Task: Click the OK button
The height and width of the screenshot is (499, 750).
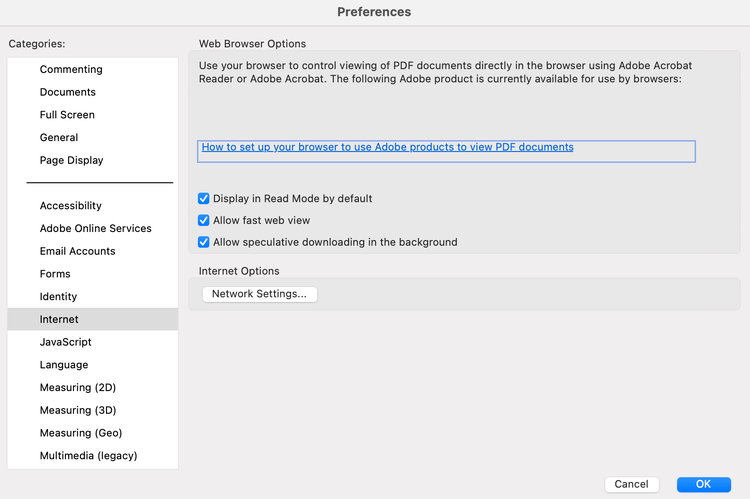Action: point(703,484)
